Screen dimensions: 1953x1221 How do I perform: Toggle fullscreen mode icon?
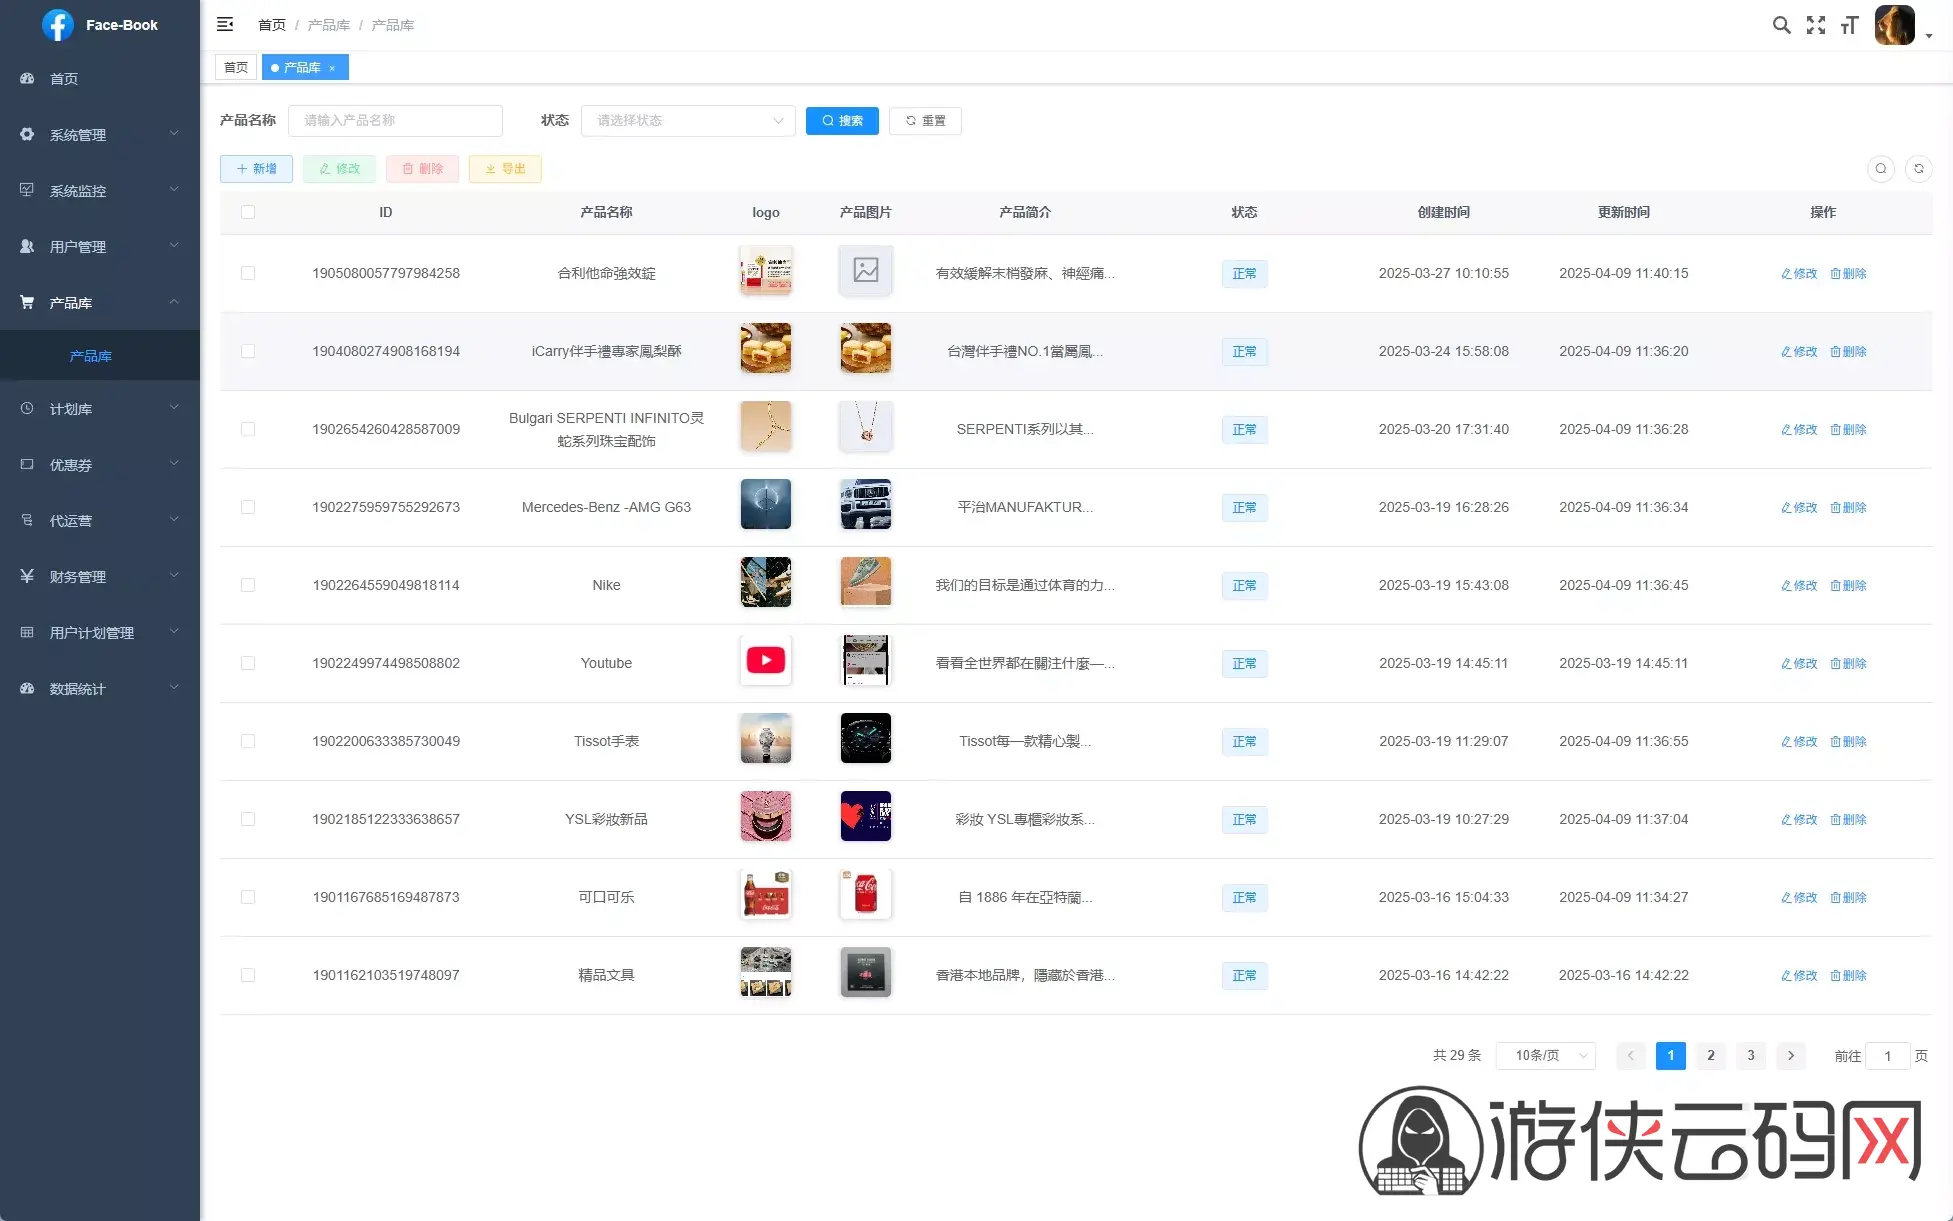click(x=1815, y=25)
